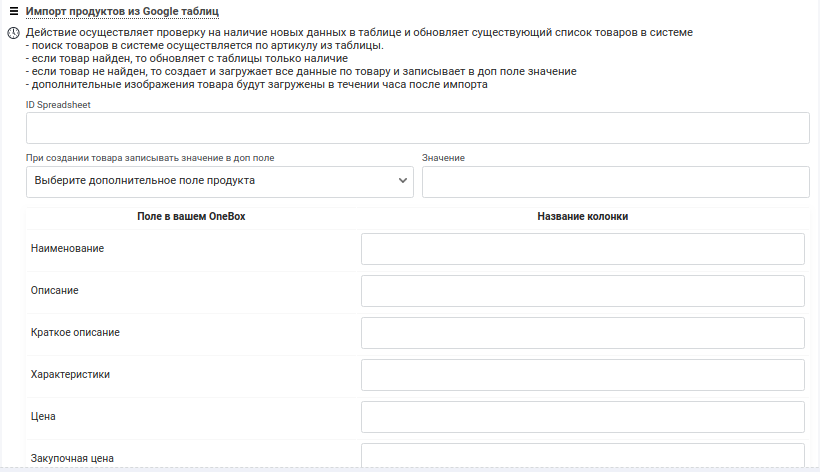820x472 pixels.
Task: Click the 'Значение' field label
Action: click(443, 158)
